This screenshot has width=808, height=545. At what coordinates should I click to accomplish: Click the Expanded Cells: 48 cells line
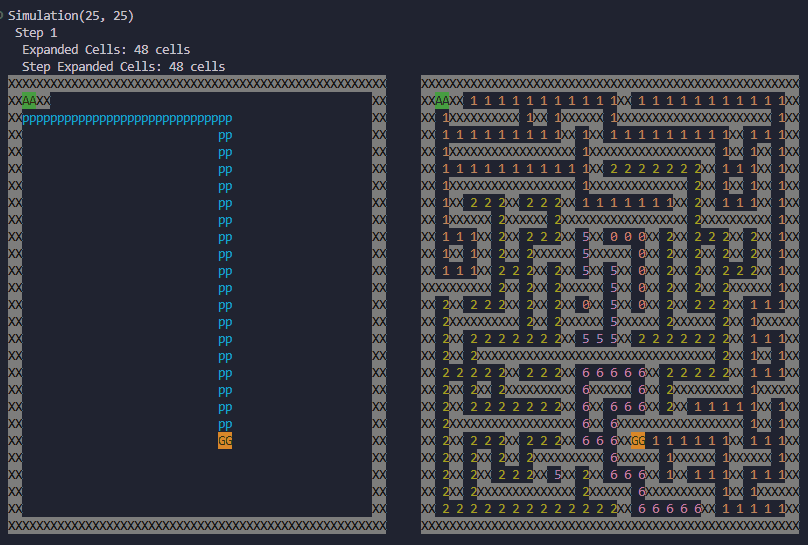(x=105, y=49)
